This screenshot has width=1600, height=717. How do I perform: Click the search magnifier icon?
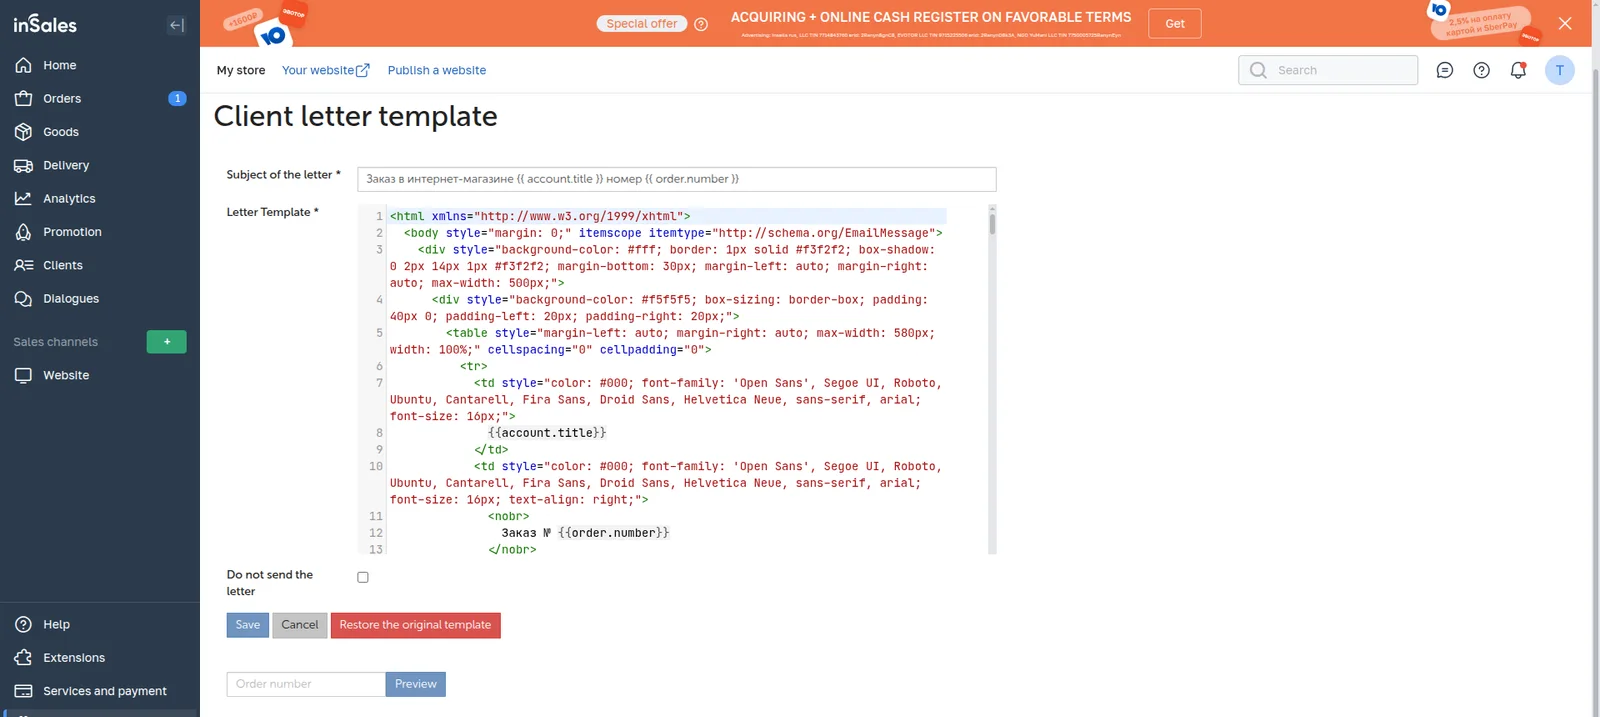pyautogui.click(x=1258, y=70)
